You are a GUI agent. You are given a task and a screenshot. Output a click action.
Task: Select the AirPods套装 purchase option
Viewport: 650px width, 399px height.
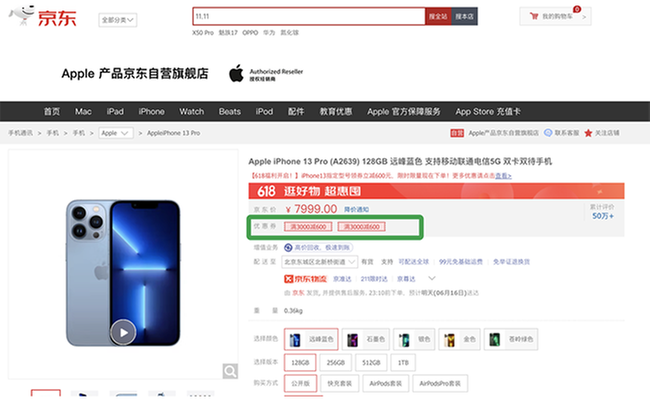click(386, 383)
